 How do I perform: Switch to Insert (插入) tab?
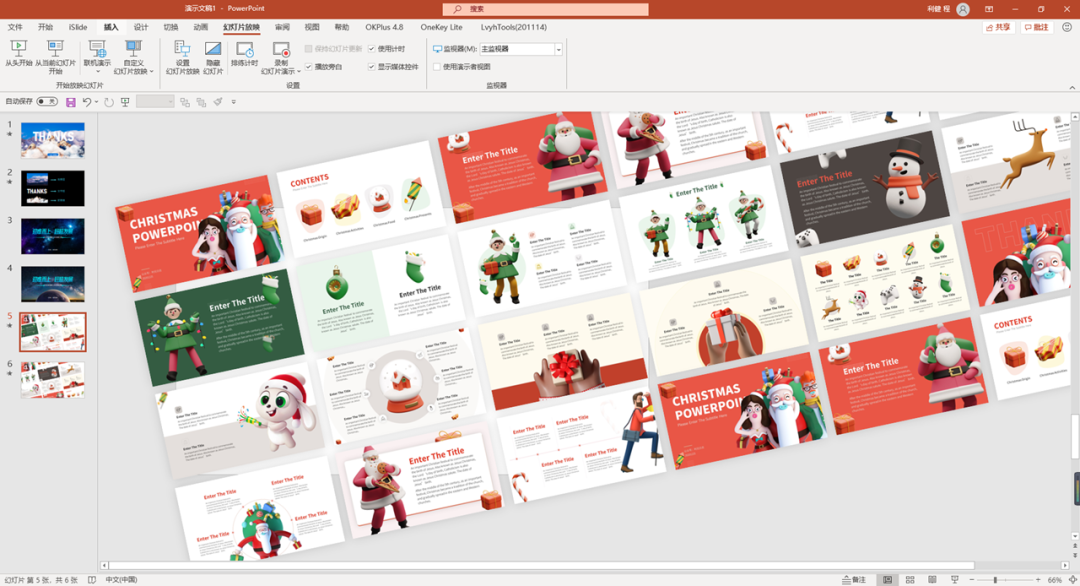point(111,27)
